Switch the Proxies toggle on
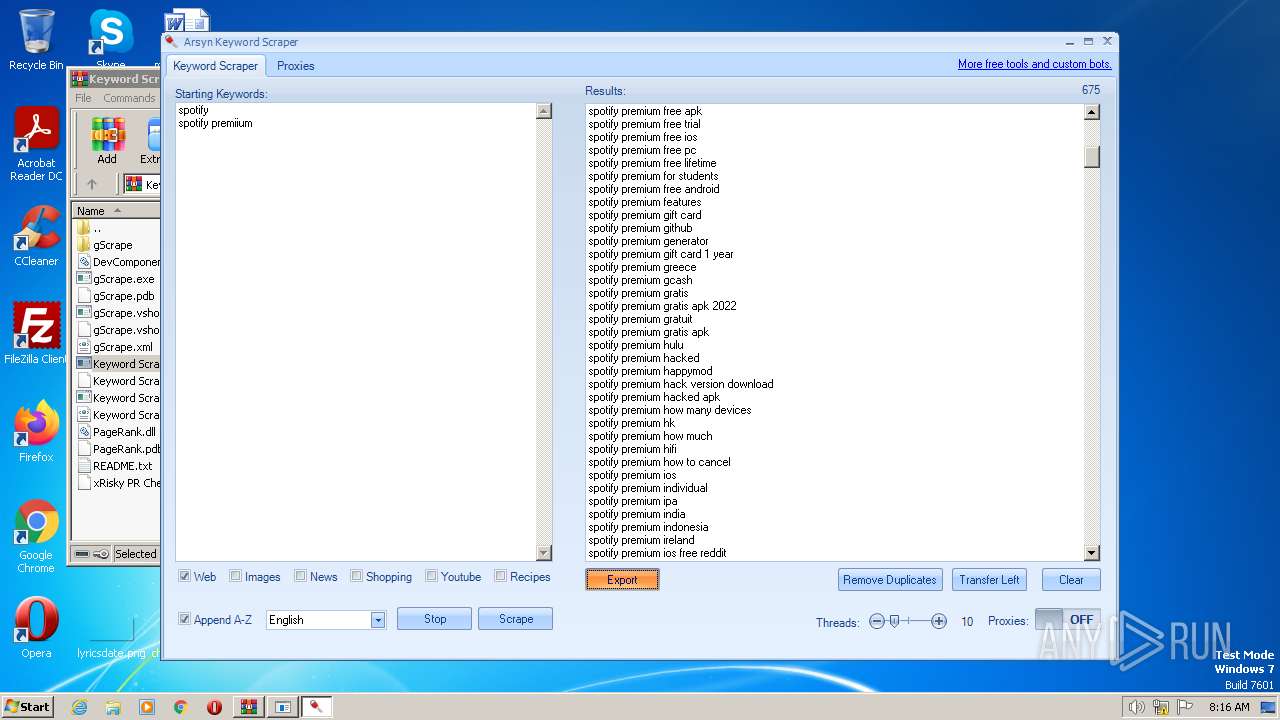Image resolution: width=1280 pixels, height=720 pixels. coord(1068,620)
